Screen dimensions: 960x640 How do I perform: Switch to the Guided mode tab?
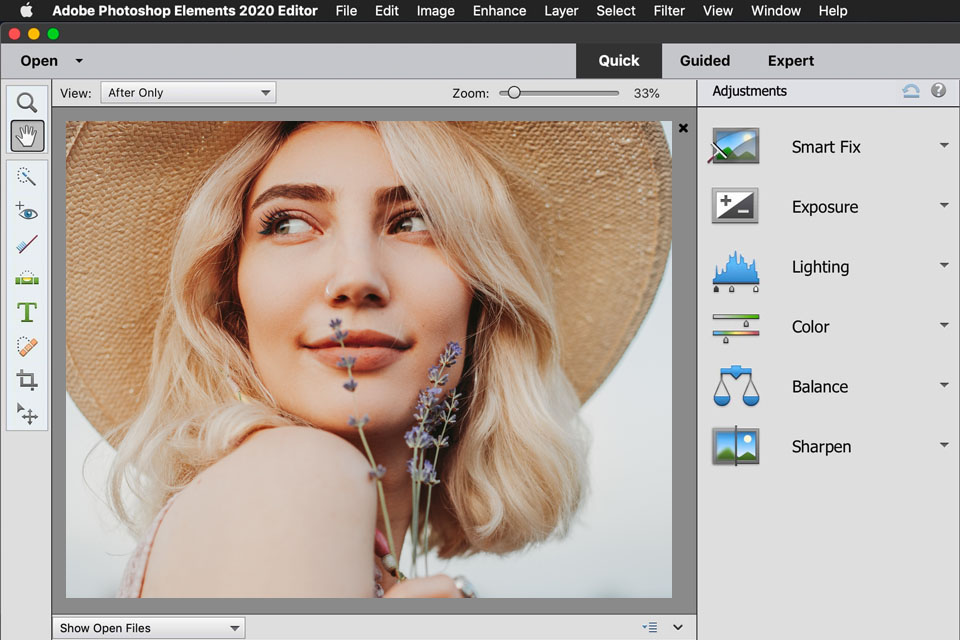pyautogui.click(x=705, y=61)
